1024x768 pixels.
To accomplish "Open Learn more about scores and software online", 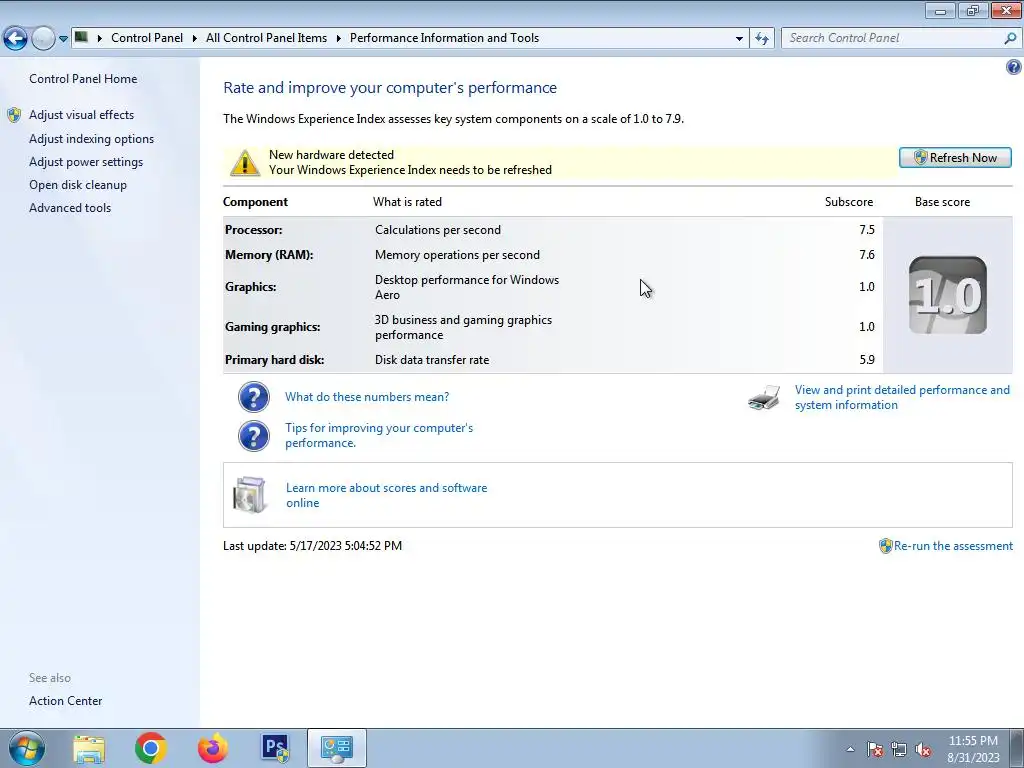I will click(x=387, y=496).
